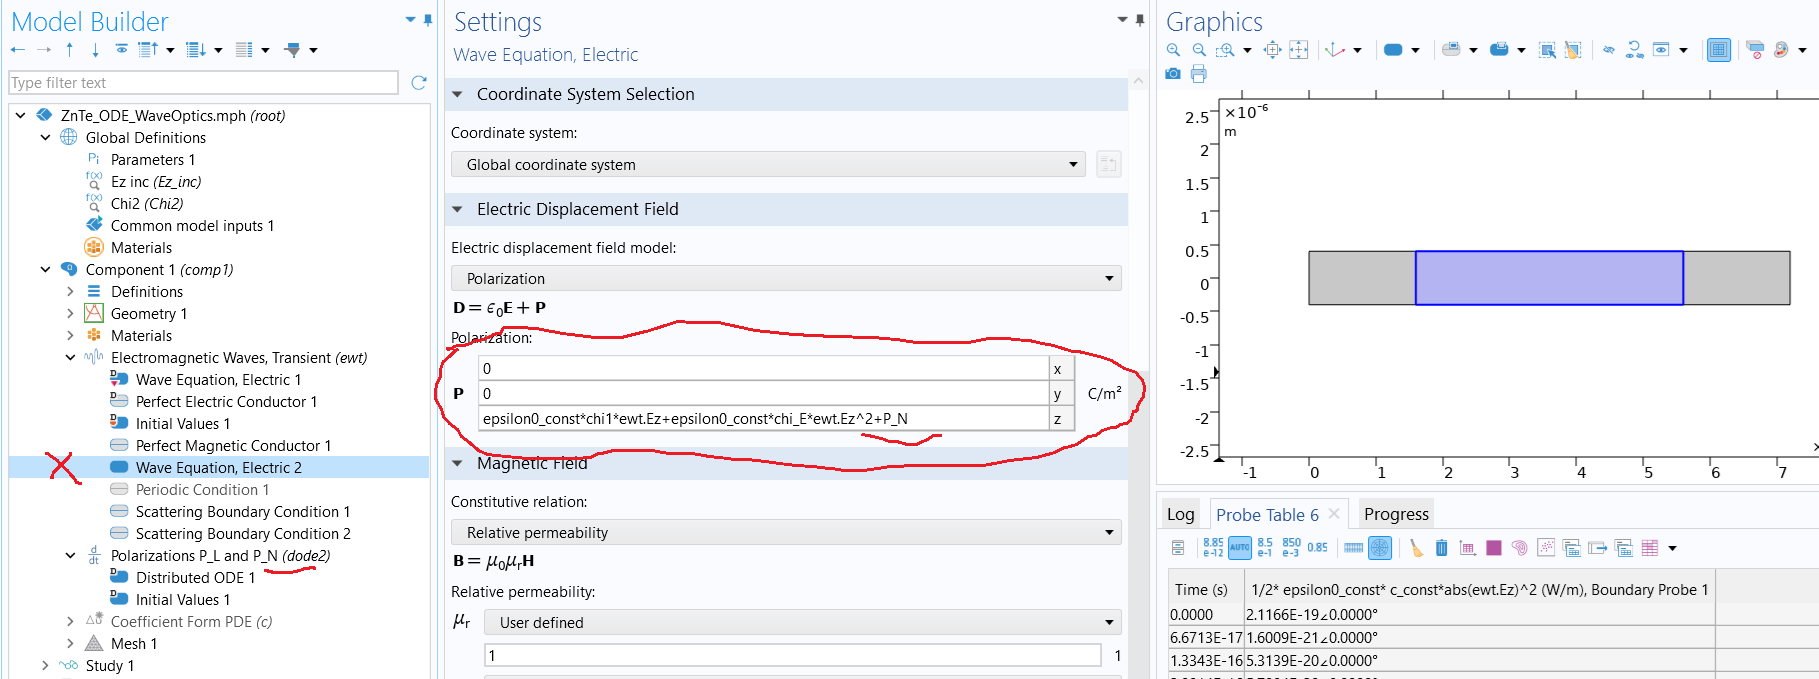Click the z-component polarization input field
Image resolution: width=1819 pixels, height=679 pixels.
[762, 419]
